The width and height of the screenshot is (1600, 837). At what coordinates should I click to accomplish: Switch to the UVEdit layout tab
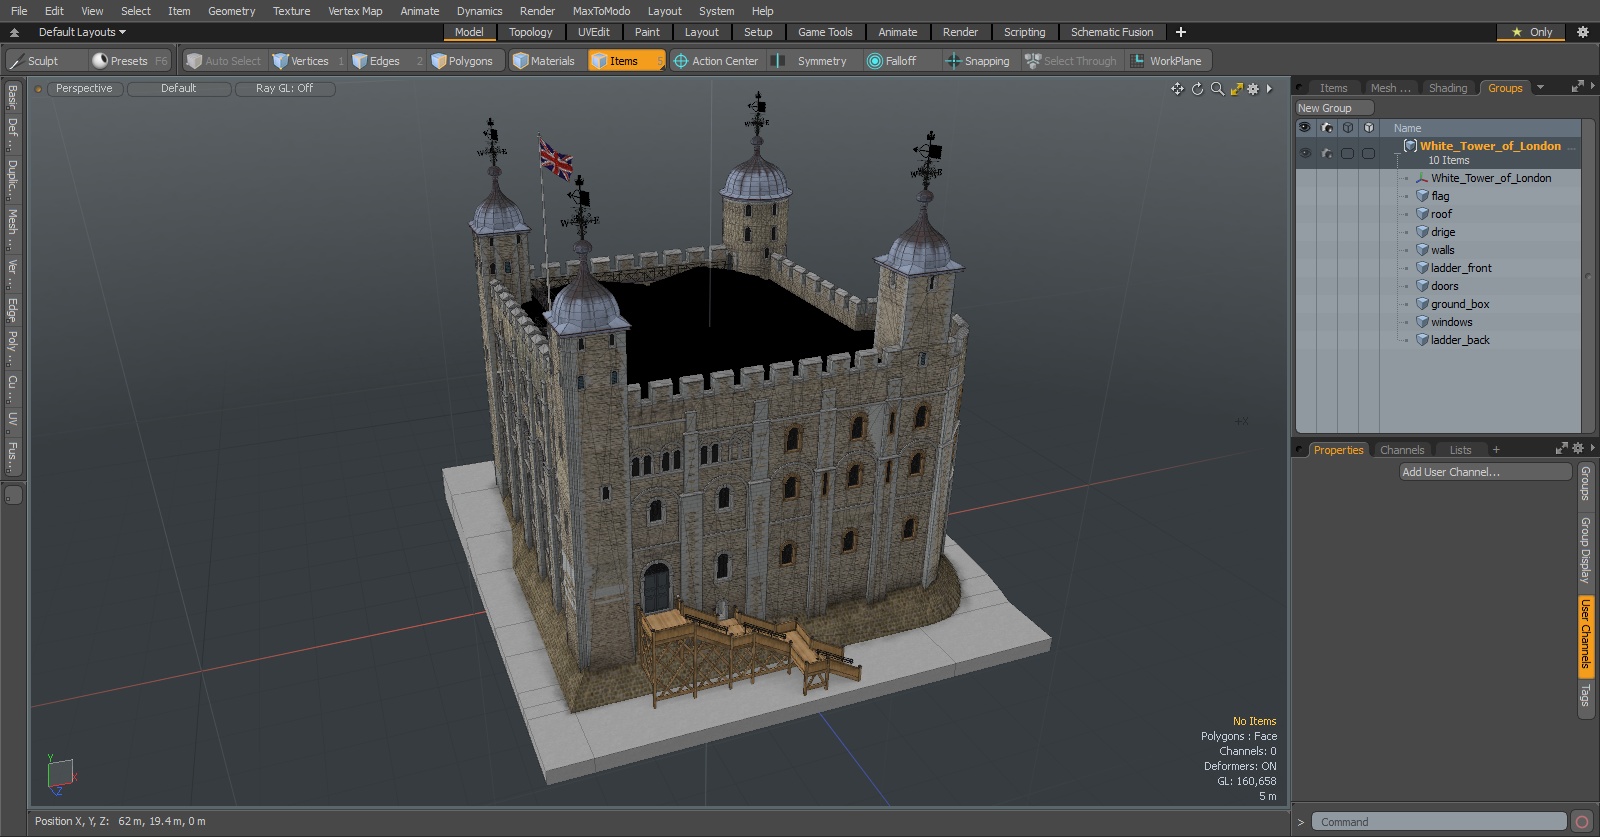coord(593,32)
